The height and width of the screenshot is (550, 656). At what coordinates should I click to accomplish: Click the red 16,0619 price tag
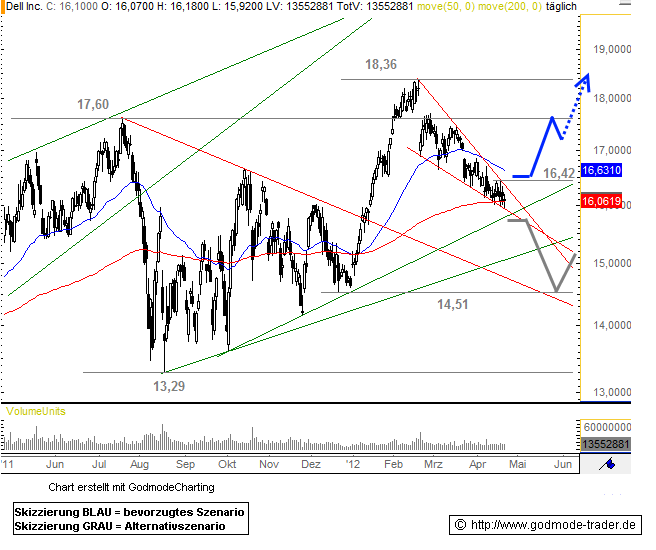601,201
